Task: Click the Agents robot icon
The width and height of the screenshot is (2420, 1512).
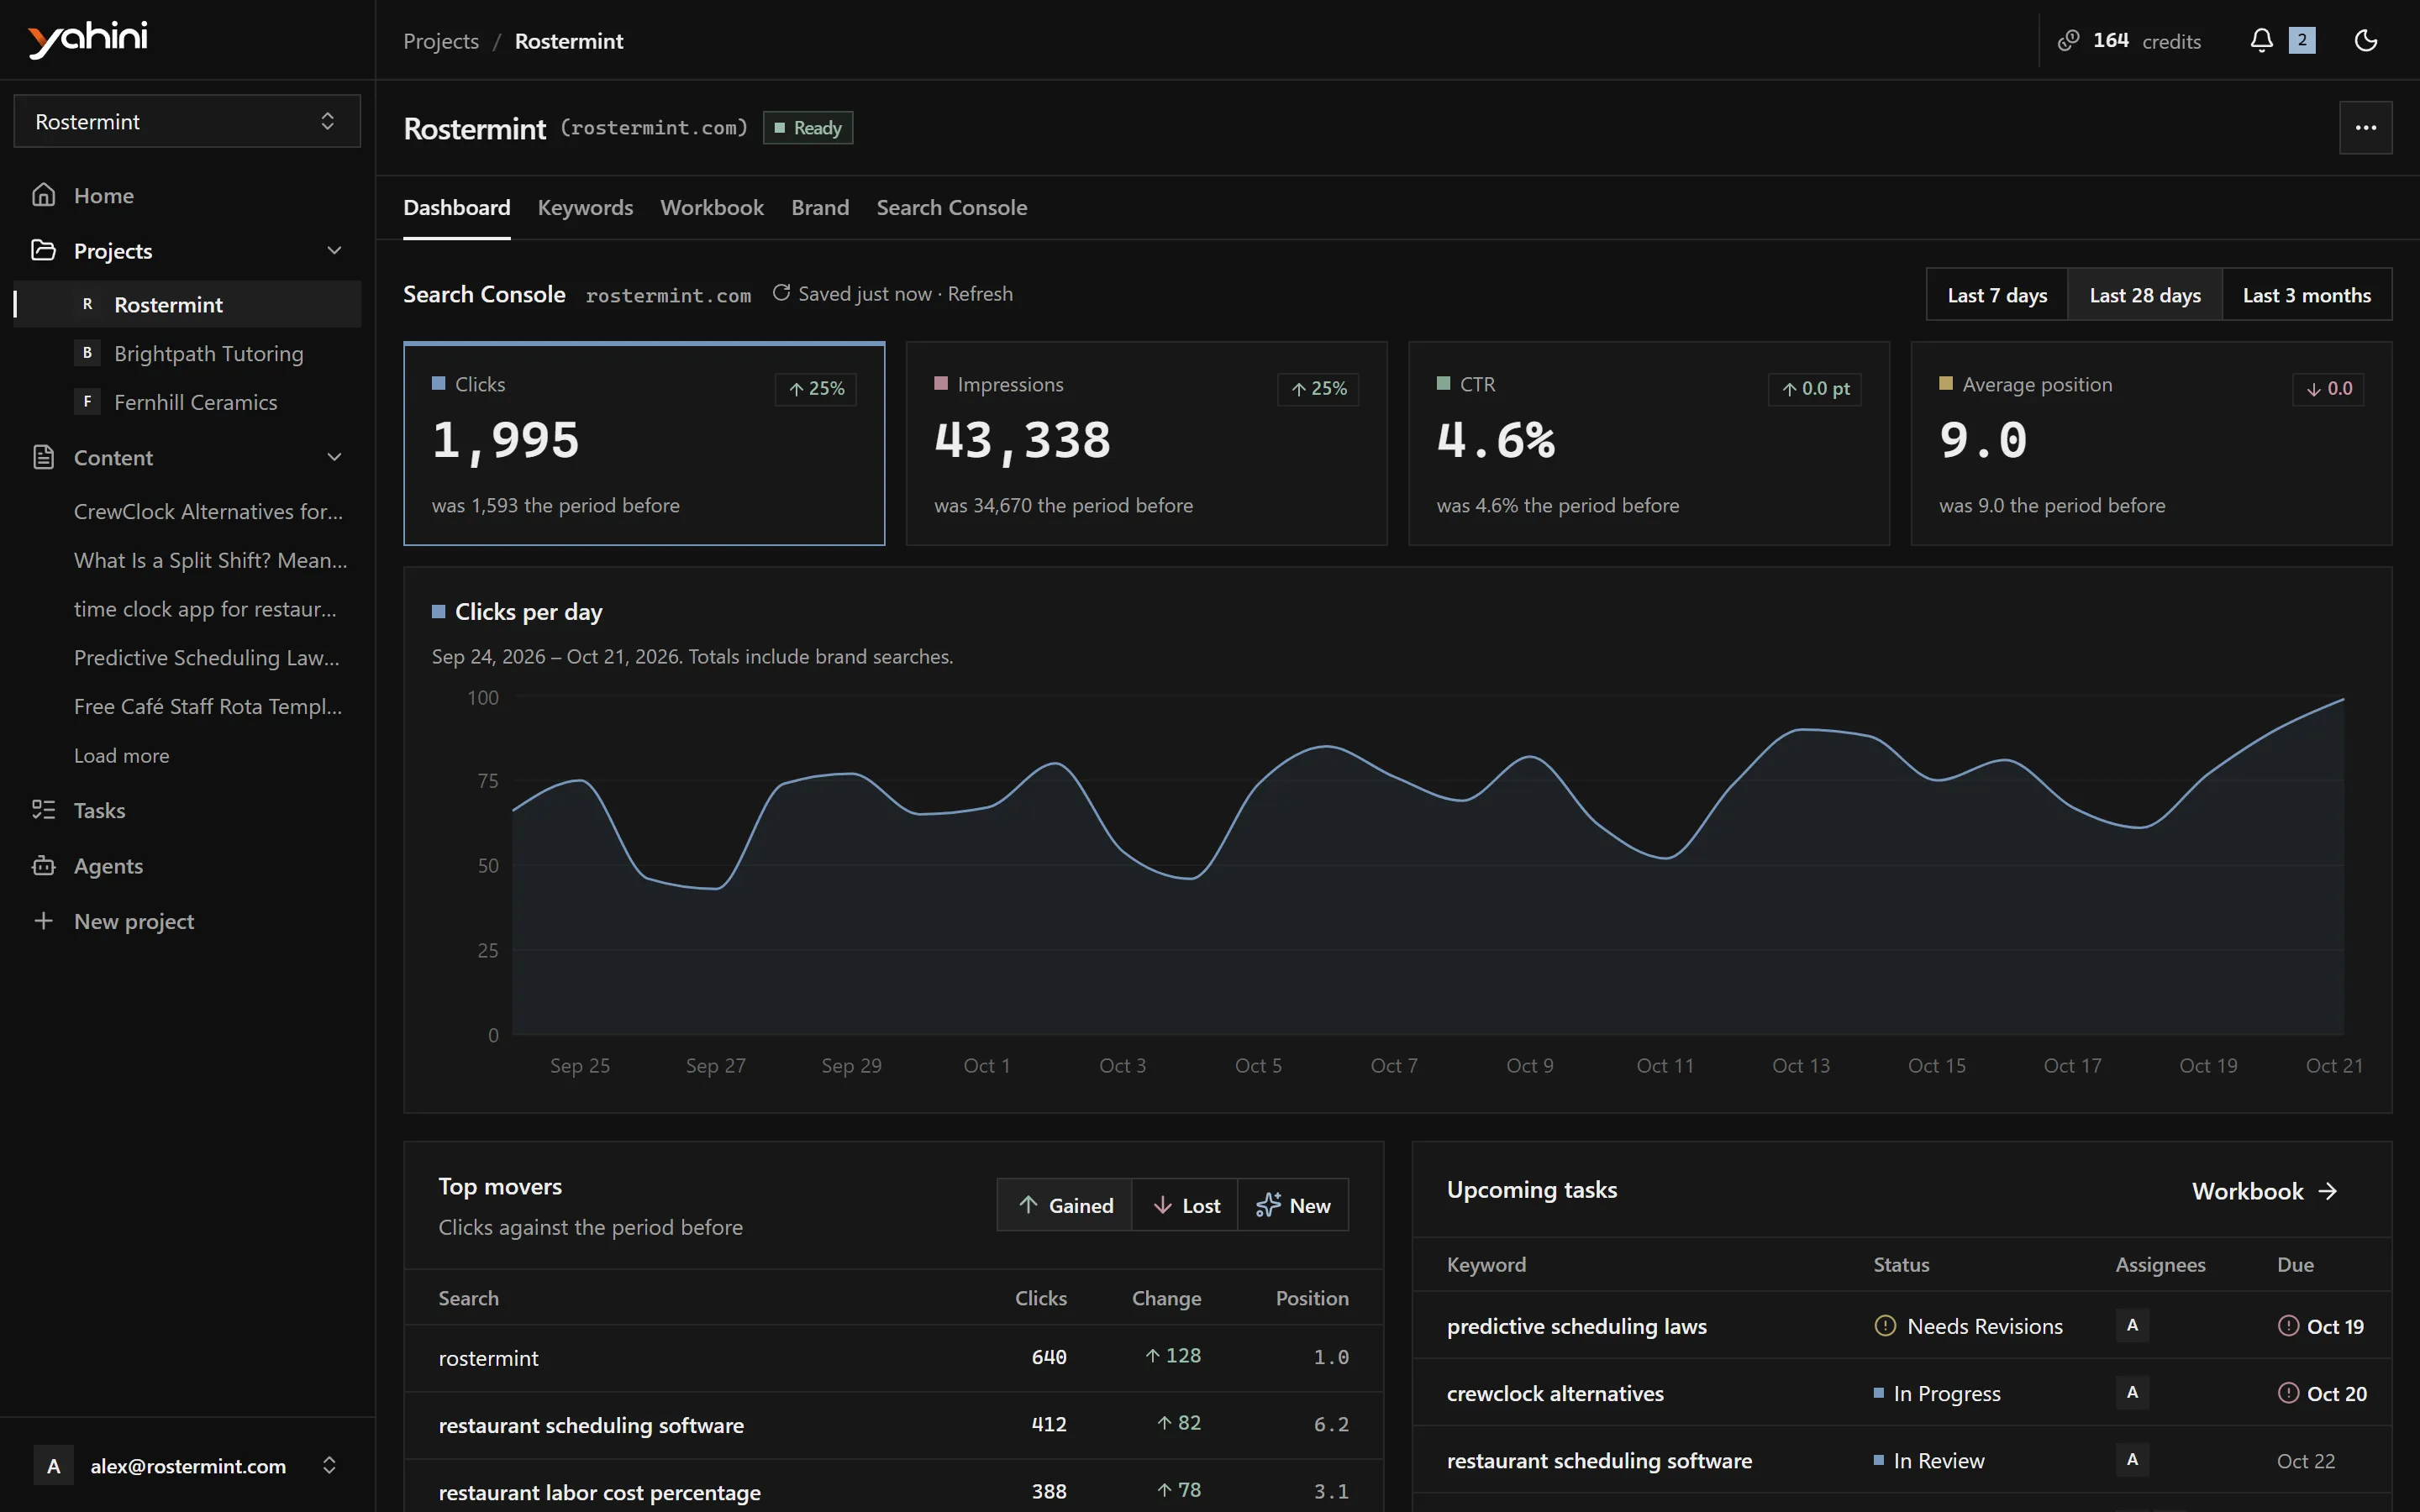Action: click(x=43, y=866)
